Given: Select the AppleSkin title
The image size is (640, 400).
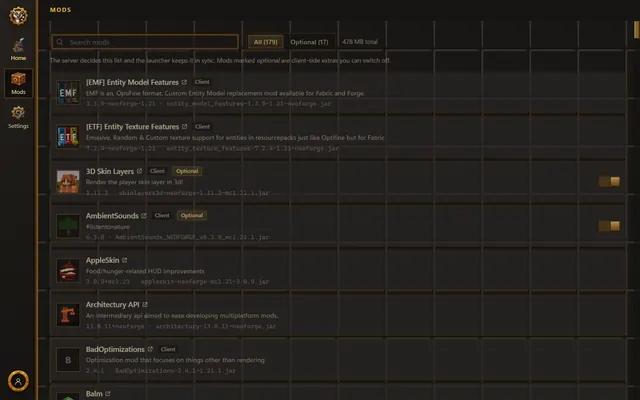Looking at the screenshot, I should pos(102,260).
